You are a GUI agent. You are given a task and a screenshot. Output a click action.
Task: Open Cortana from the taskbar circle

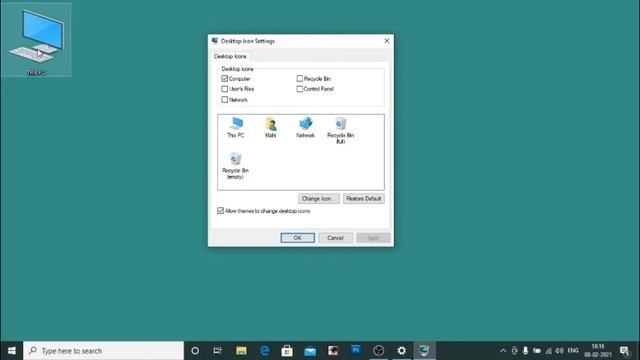coord(195,351)
